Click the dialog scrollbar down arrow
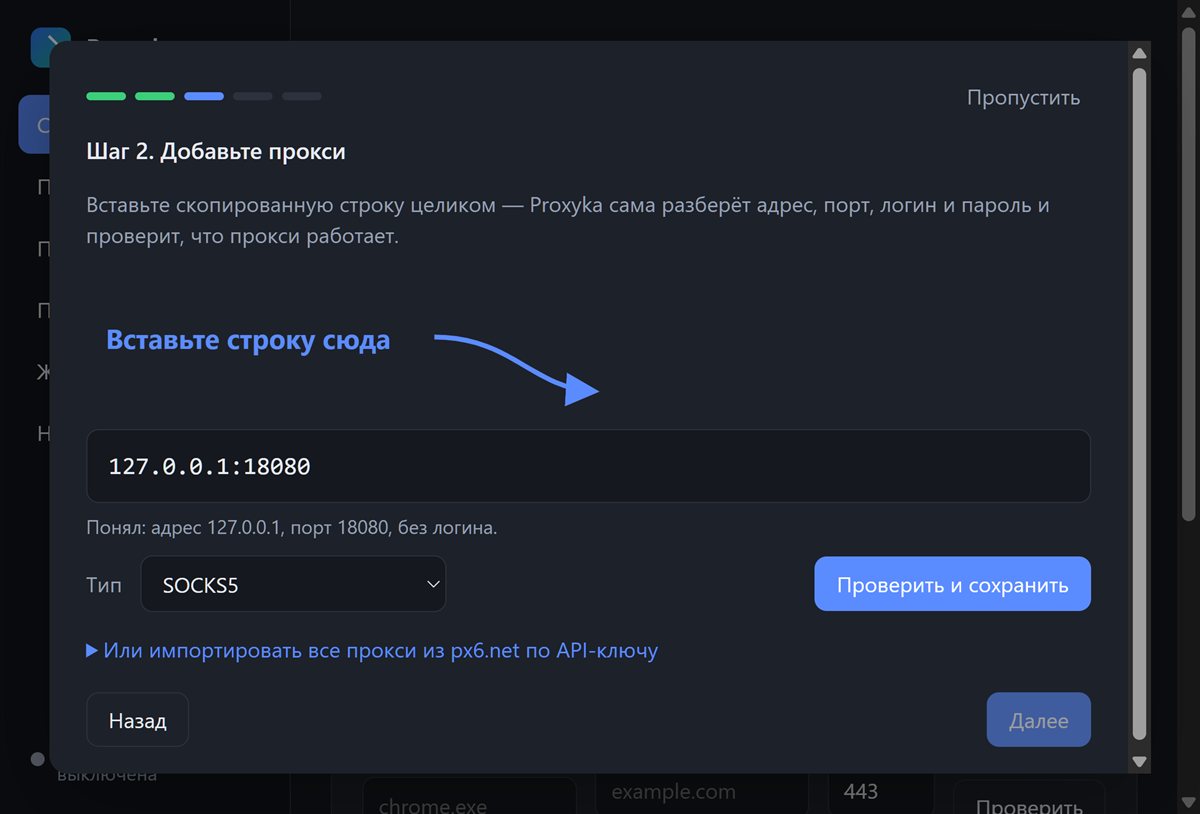Screen dimensions: 1200x814 [x=1139, y=762]
